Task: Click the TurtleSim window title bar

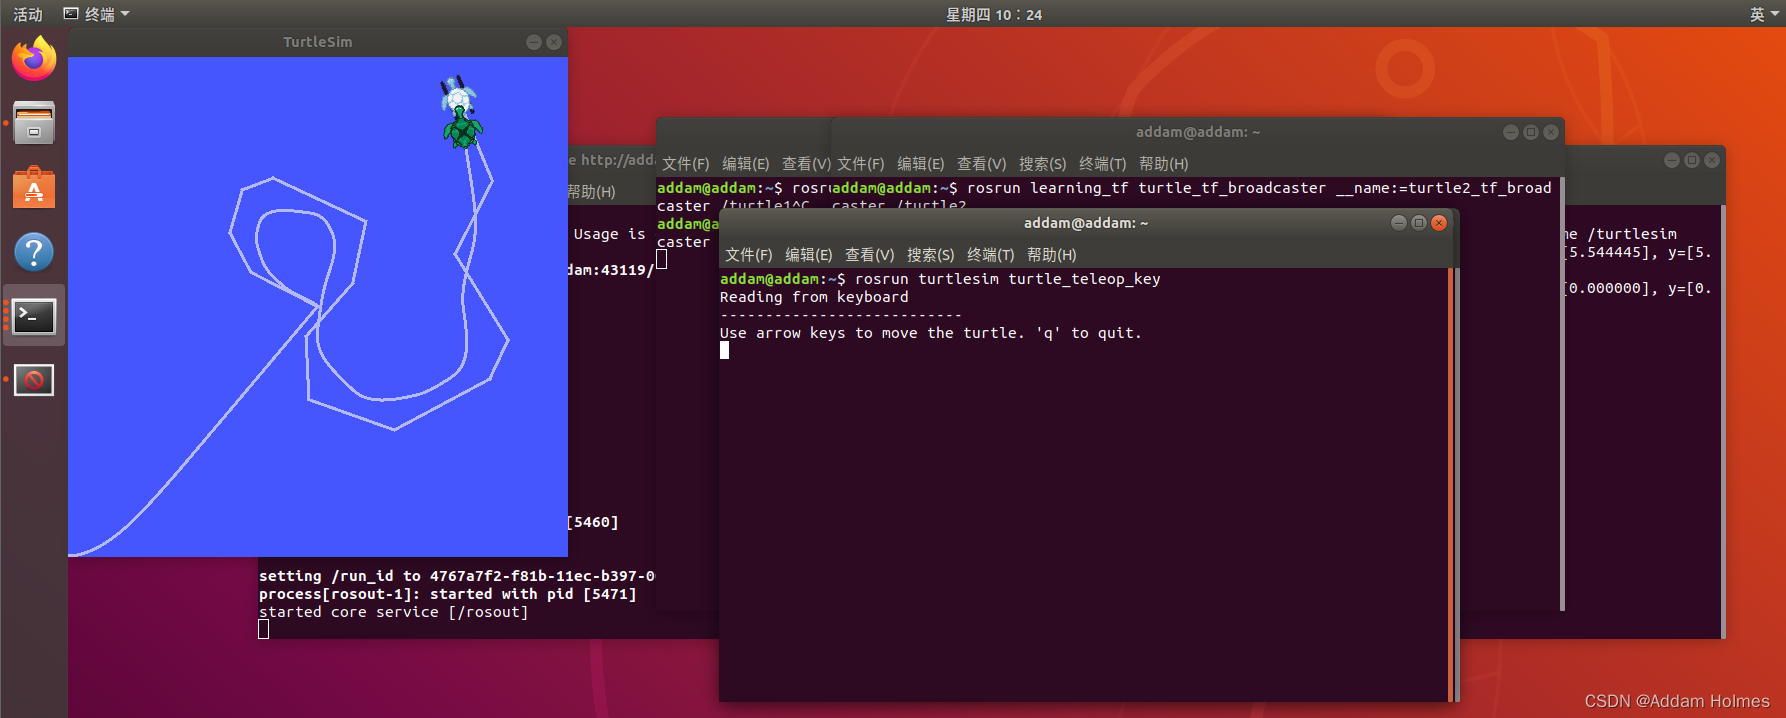Action: (x=318, y=42)
